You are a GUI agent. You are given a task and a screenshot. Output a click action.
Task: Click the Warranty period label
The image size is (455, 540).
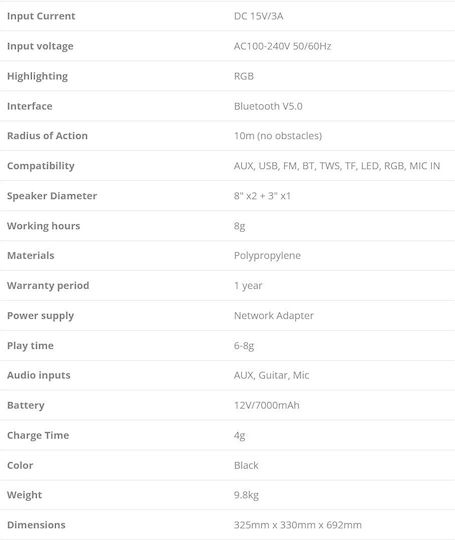pyautogui.click(x=48, y=286)
